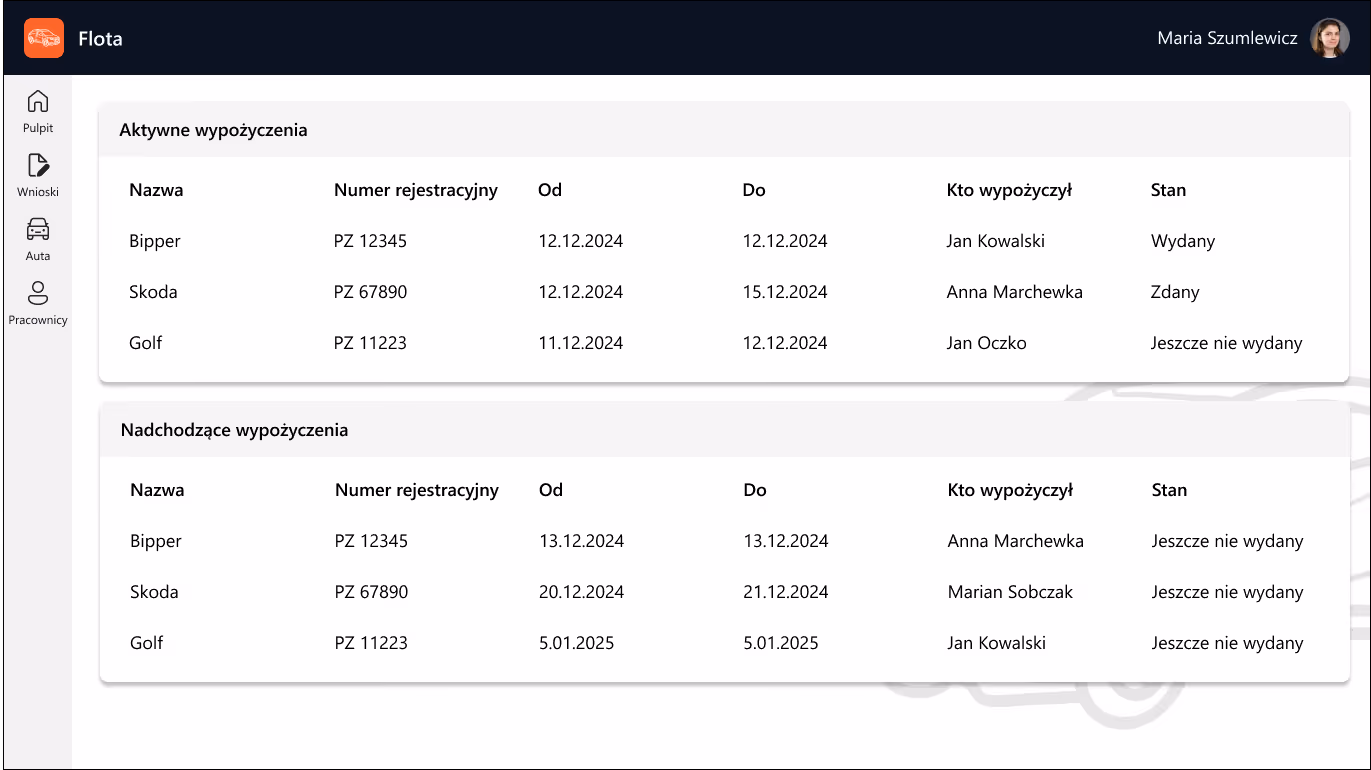The height and width of the screenshot is (770, 1371).
Task: Click the Maria Szumlewicz user name
Action: tap(1227, 39)
